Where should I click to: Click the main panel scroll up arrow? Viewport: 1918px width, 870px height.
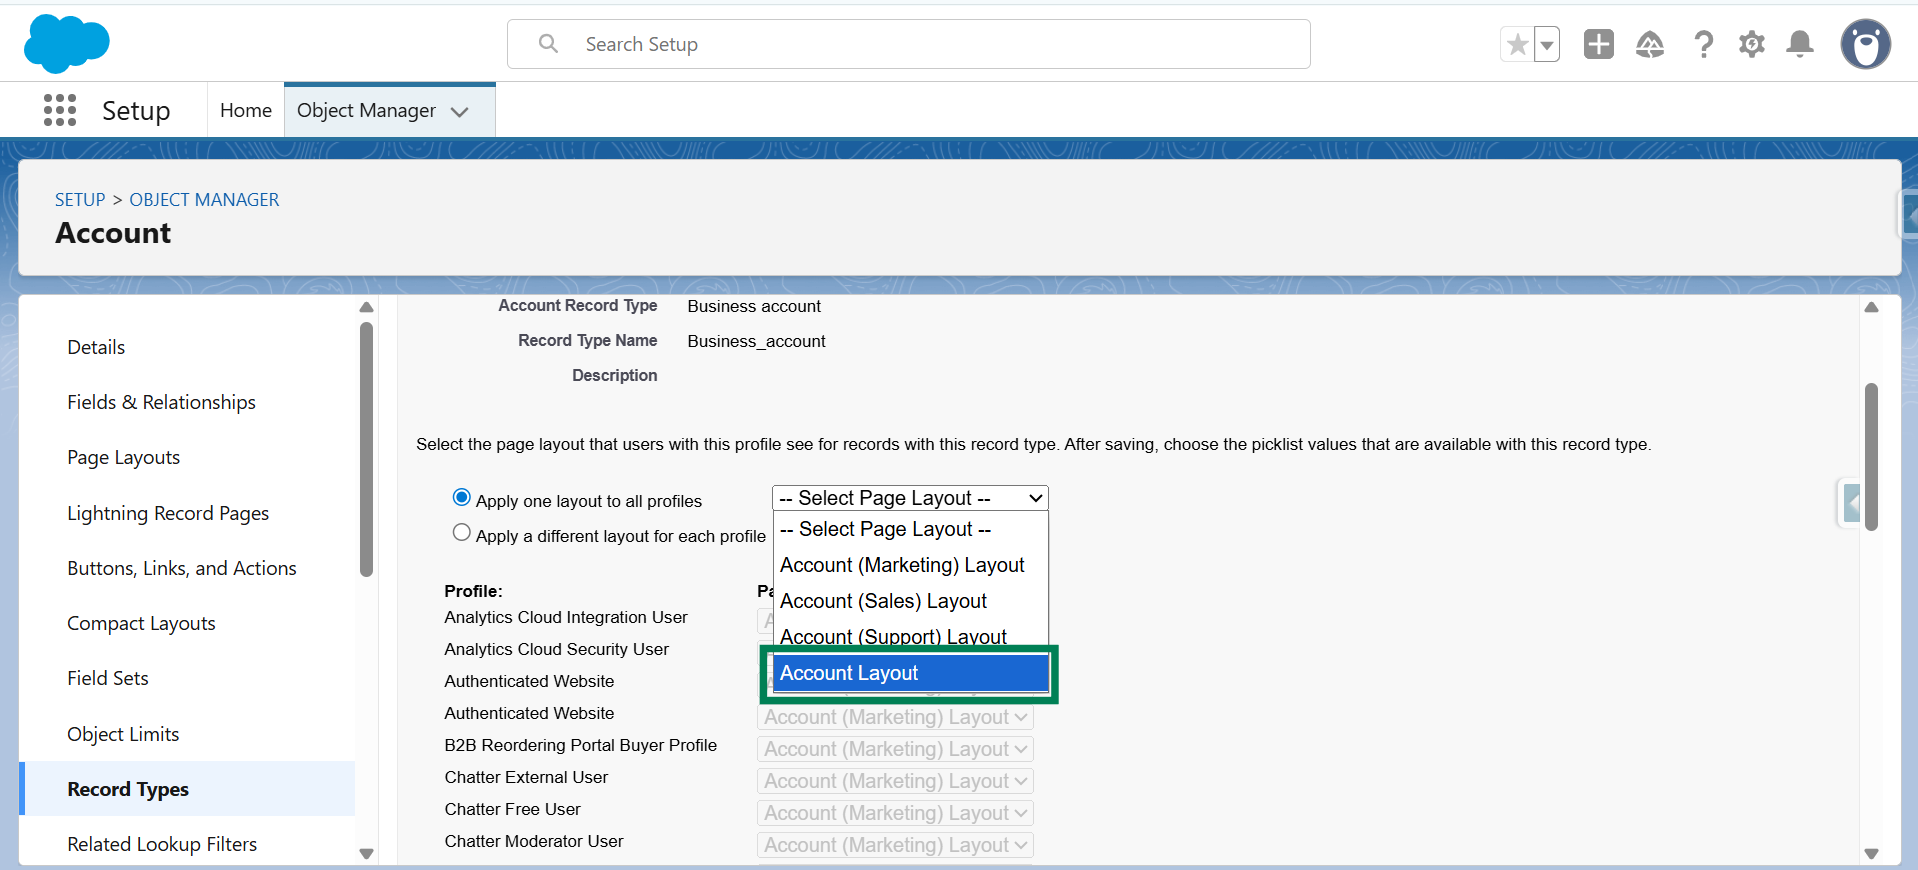click(1871, 307)
